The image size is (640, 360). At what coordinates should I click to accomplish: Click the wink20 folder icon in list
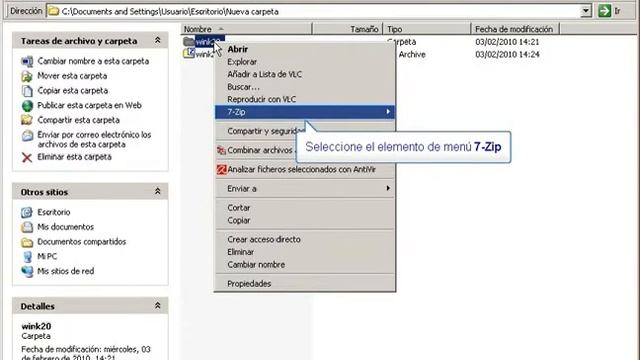[189, 41]
